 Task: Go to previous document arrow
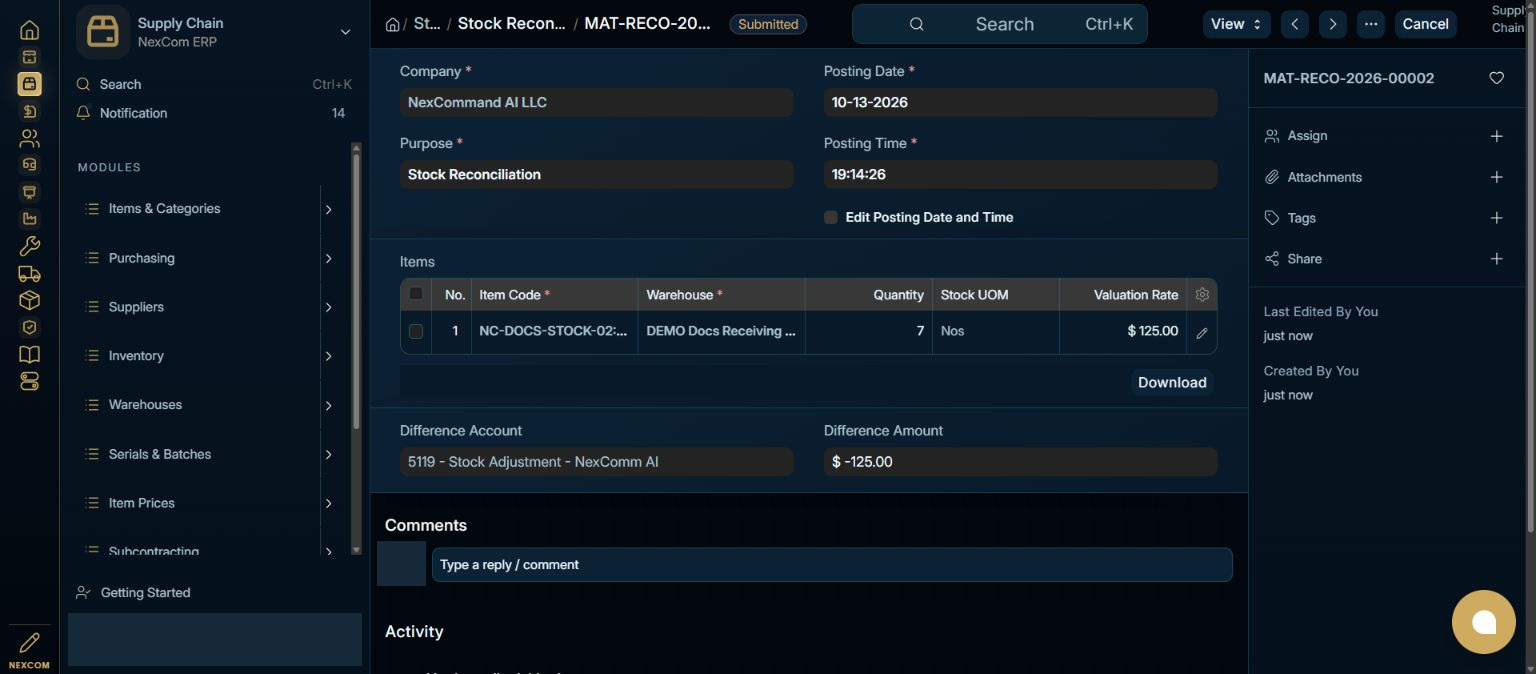click(x=1295, y=24)
